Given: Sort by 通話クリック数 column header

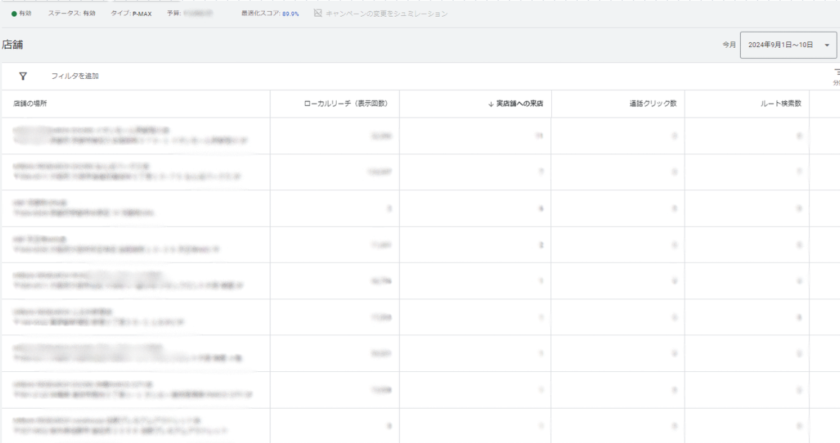Looking at the screenshot, I should point(653,104).
